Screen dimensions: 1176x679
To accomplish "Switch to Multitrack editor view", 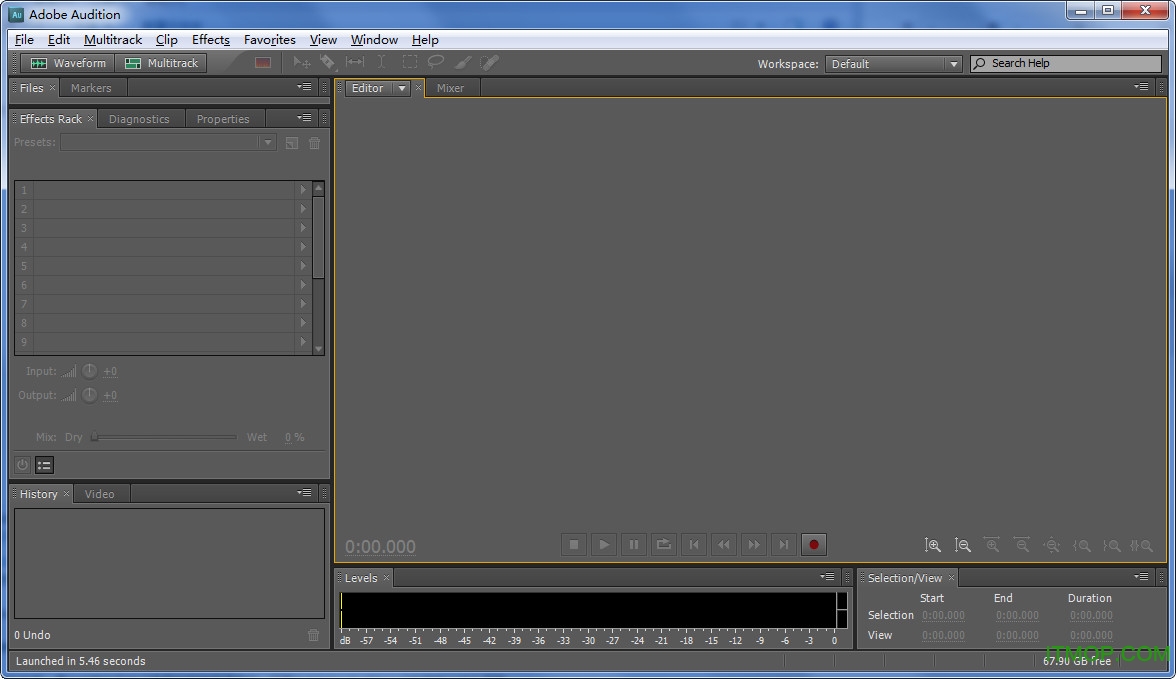I will click(x=161, y=63).
